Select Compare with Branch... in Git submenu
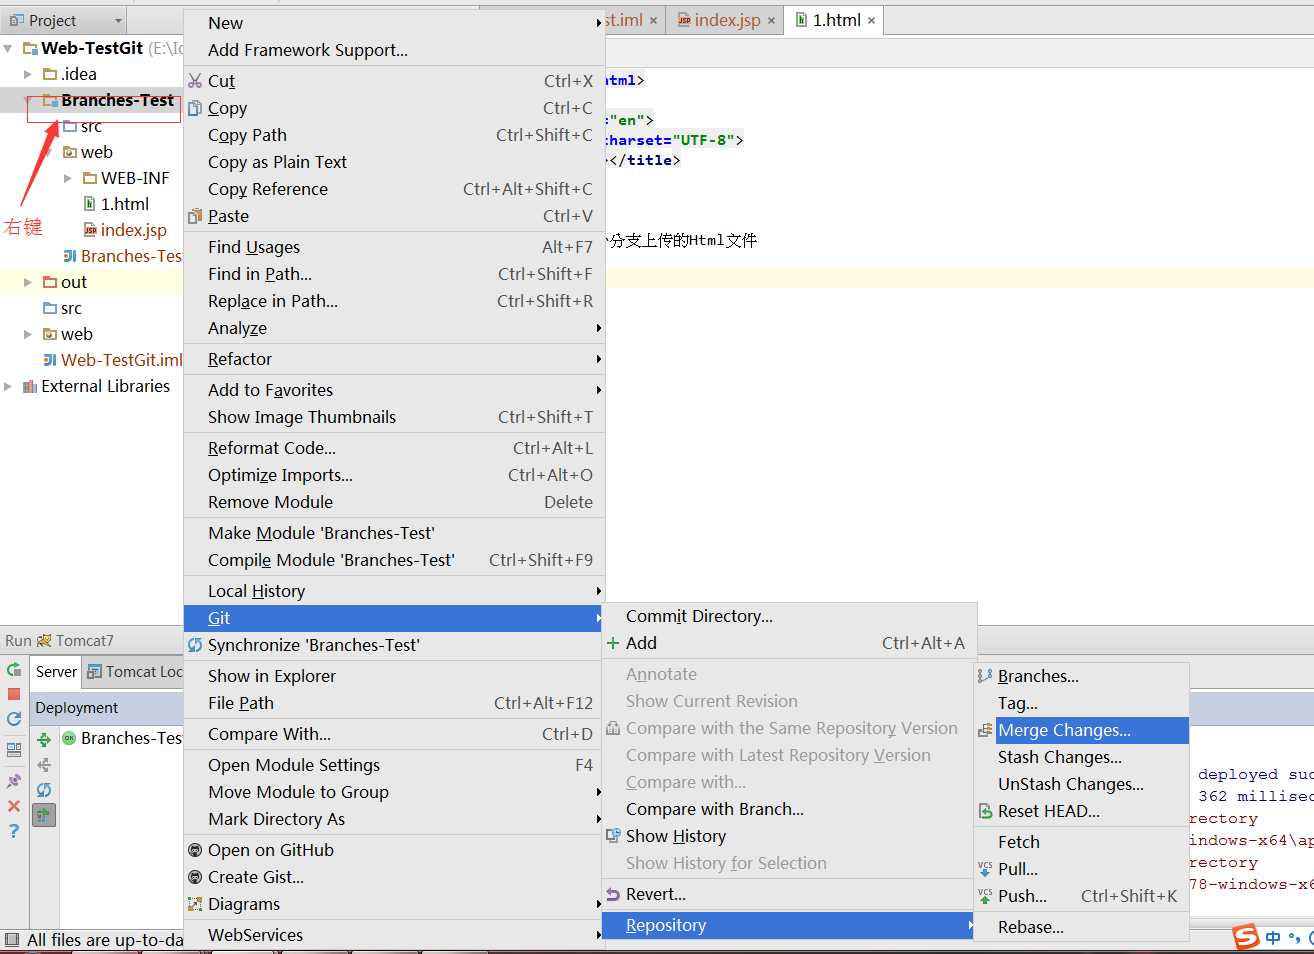This screenshot has width=1314, height=954. click(789, 809)
